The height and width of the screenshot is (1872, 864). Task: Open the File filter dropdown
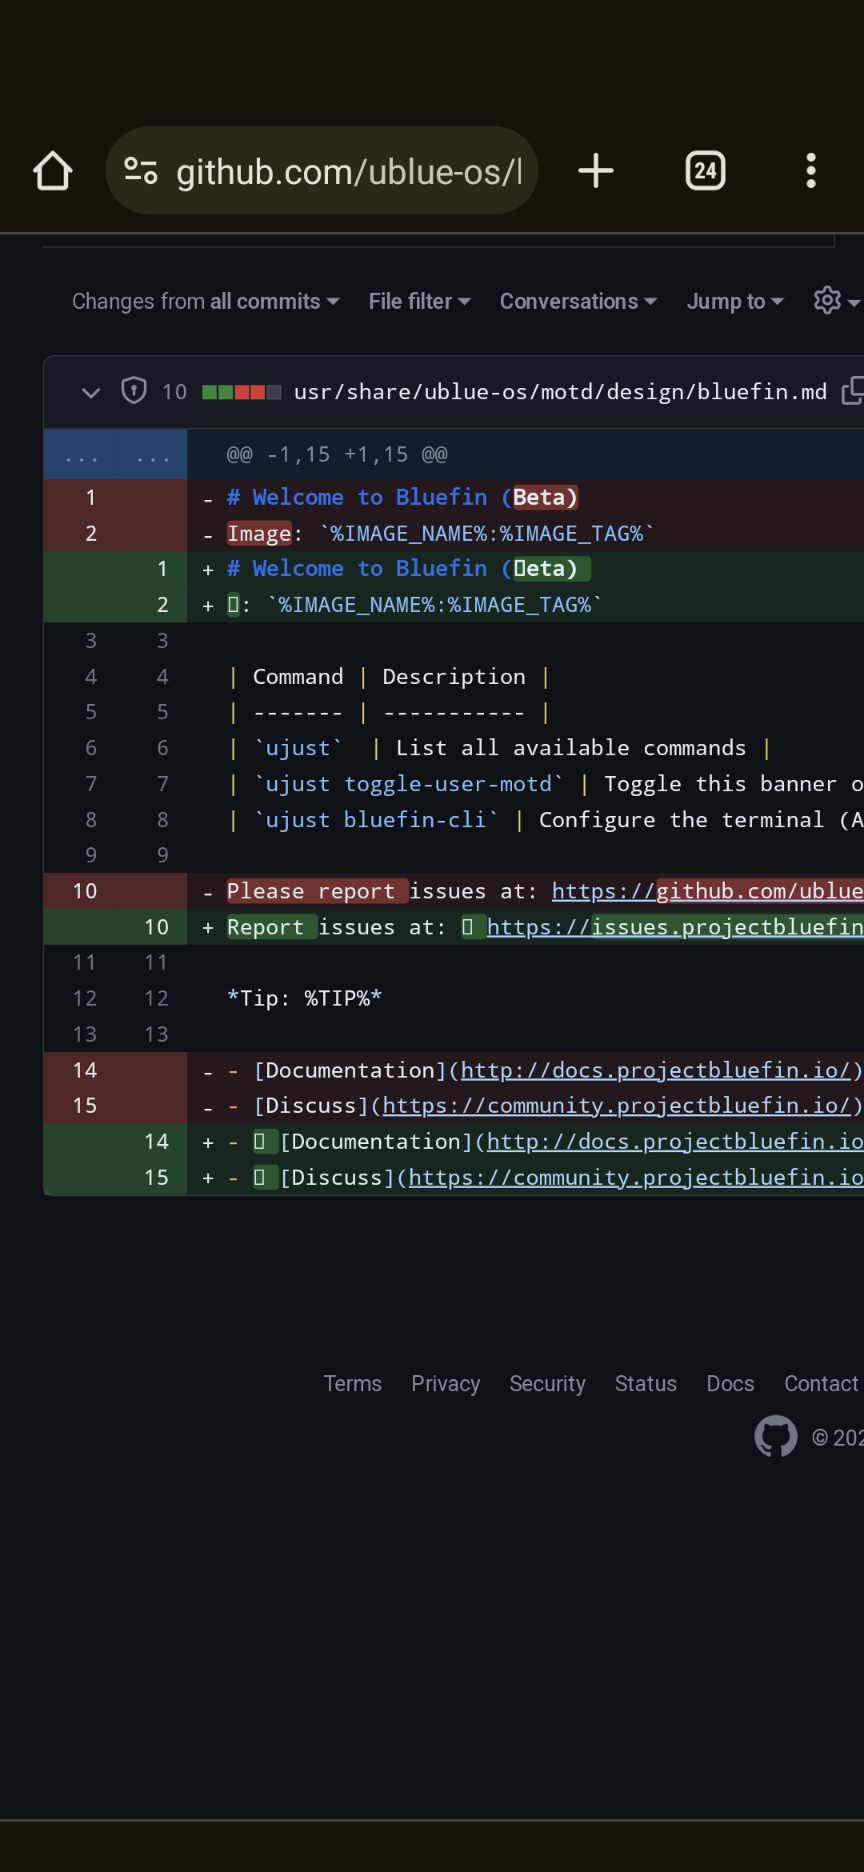pyautogui.click(x=419, y=301)
